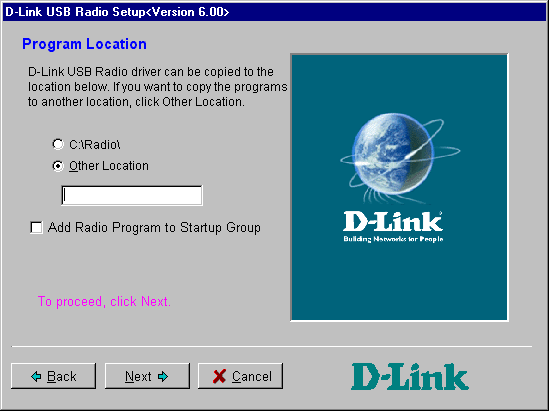
Task: Select the Other Location radio button
Action: pos(58,166)
